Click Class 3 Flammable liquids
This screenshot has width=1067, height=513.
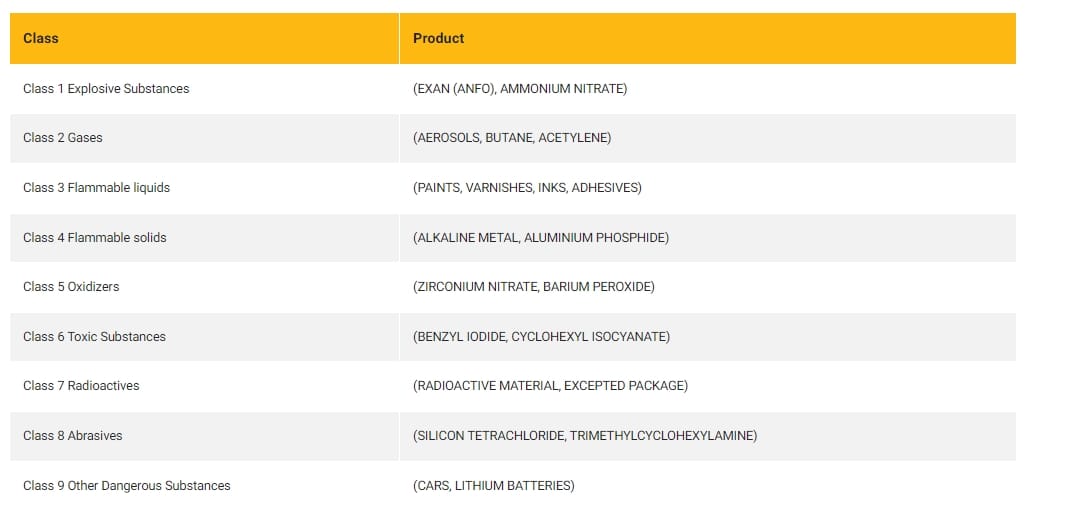(x=97, y=187)
